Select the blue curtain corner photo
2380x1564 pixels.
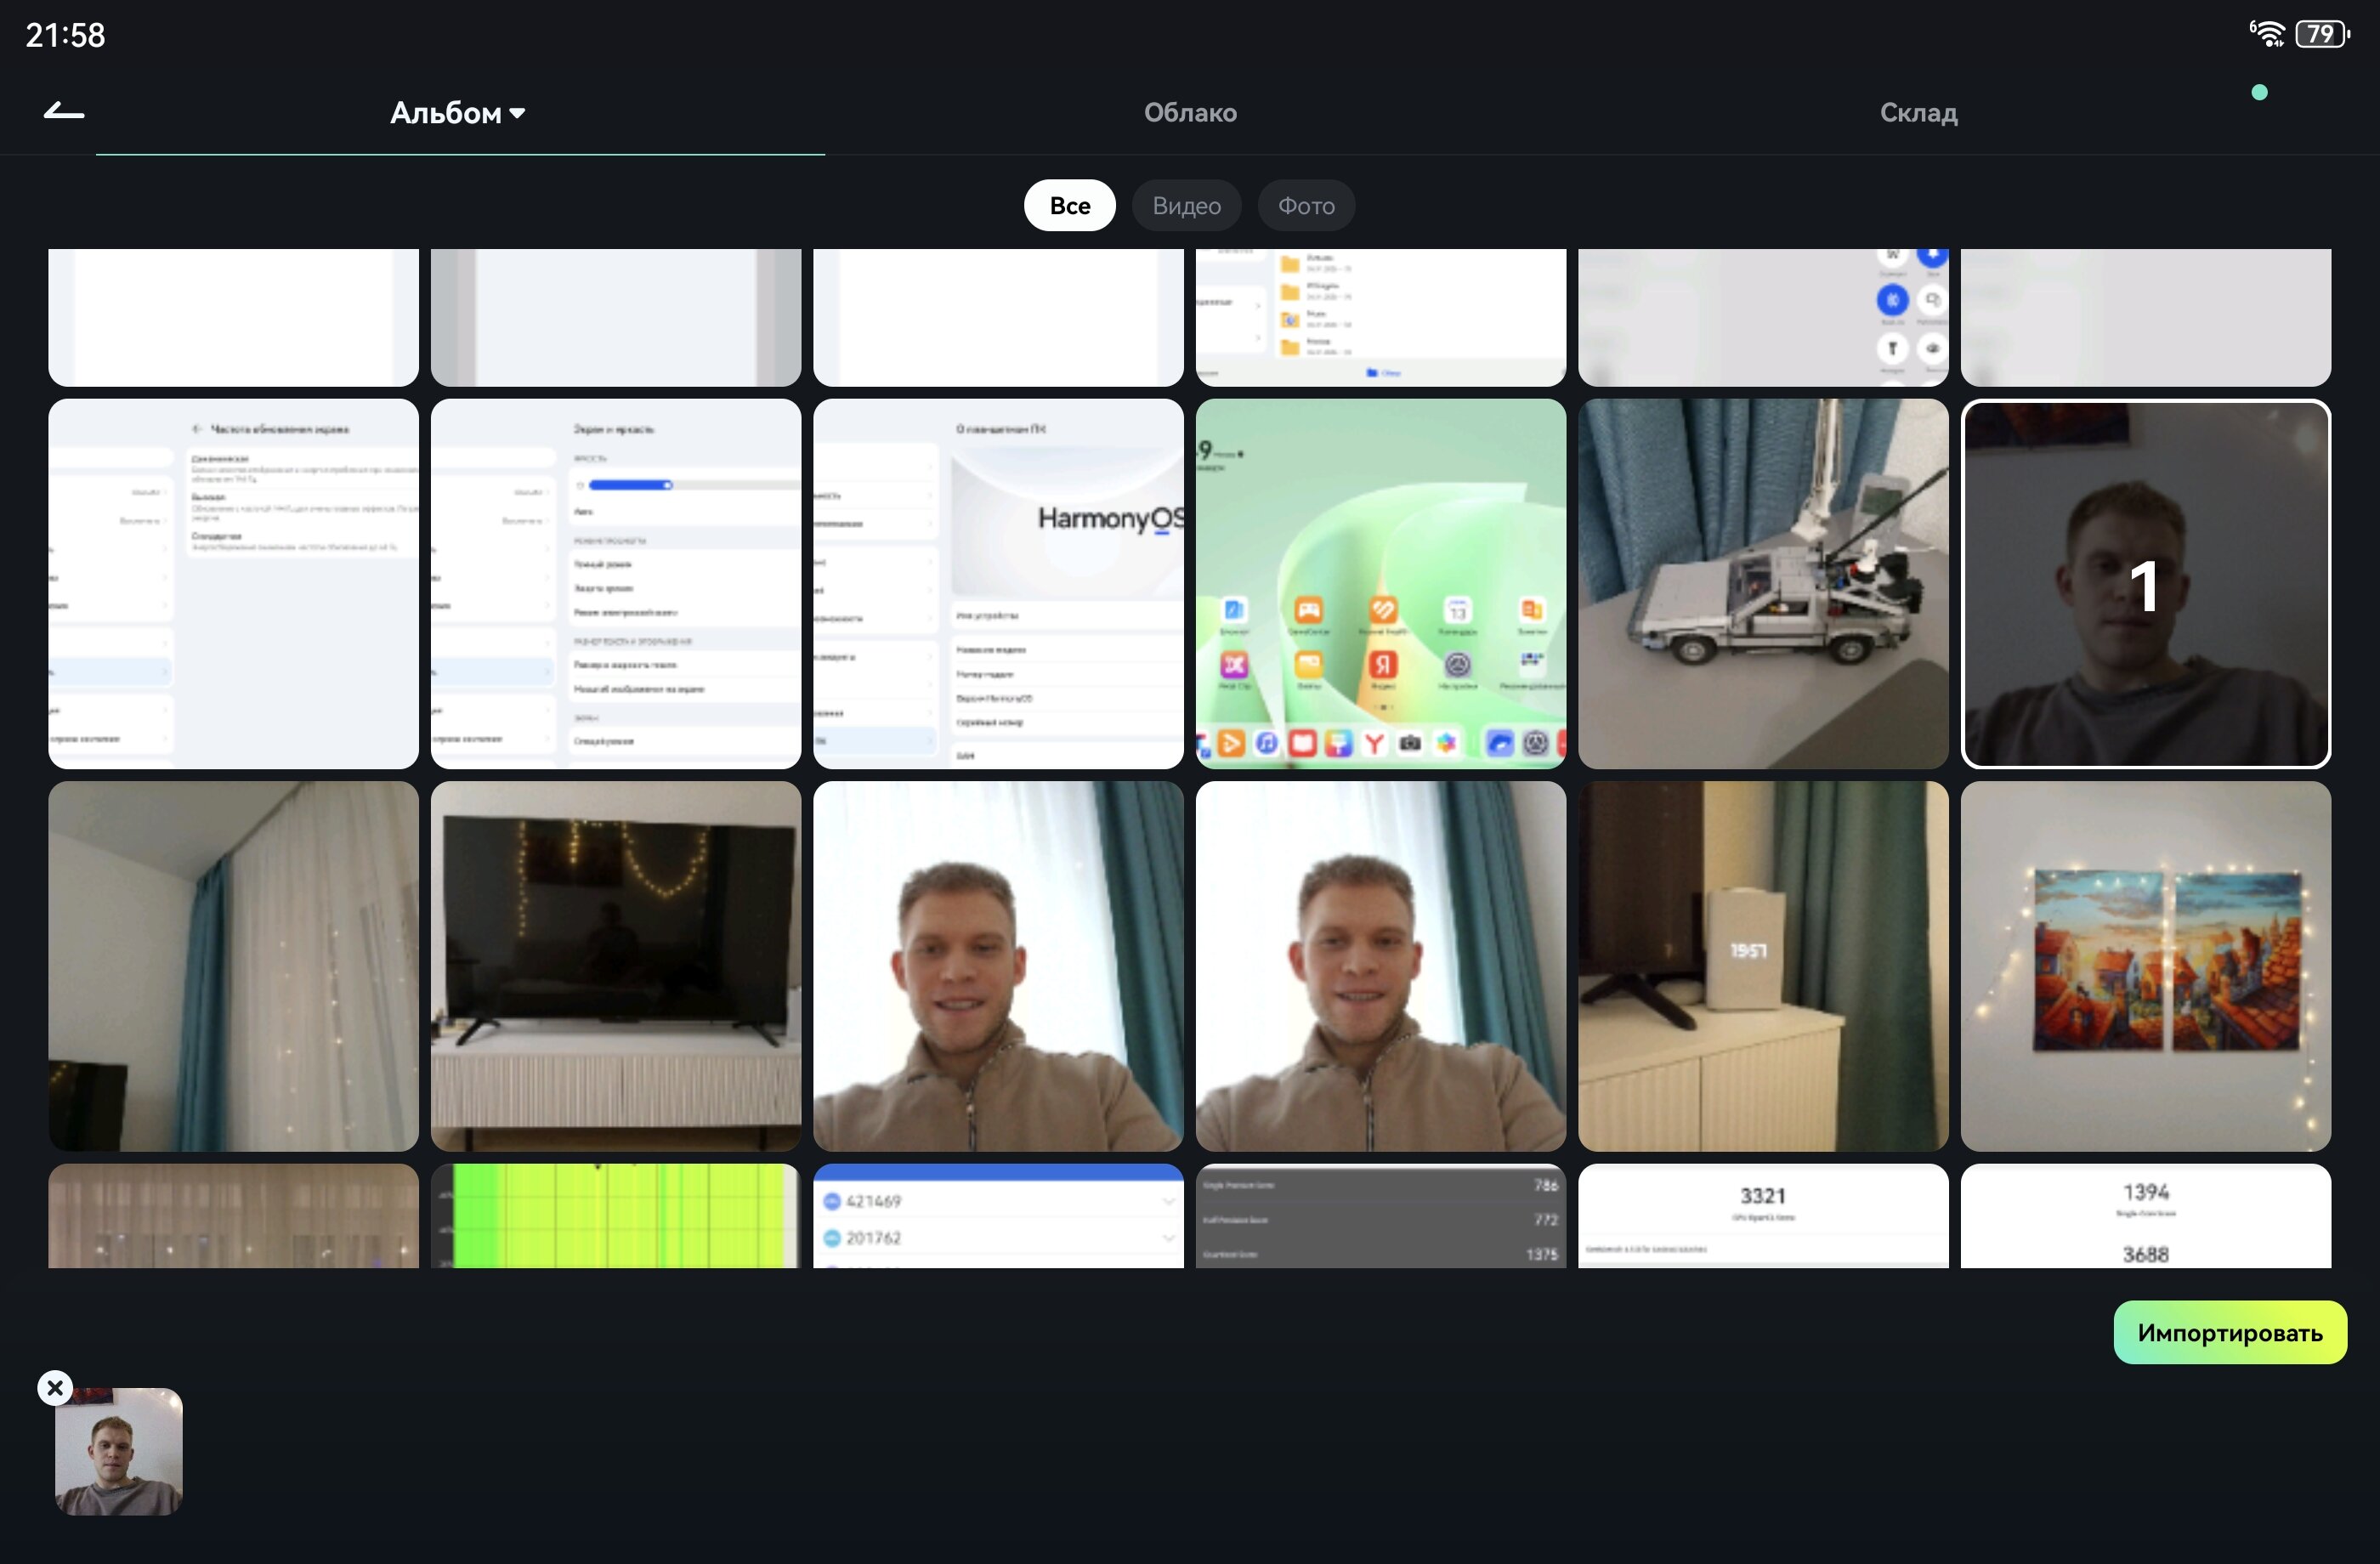pos(233,966)
